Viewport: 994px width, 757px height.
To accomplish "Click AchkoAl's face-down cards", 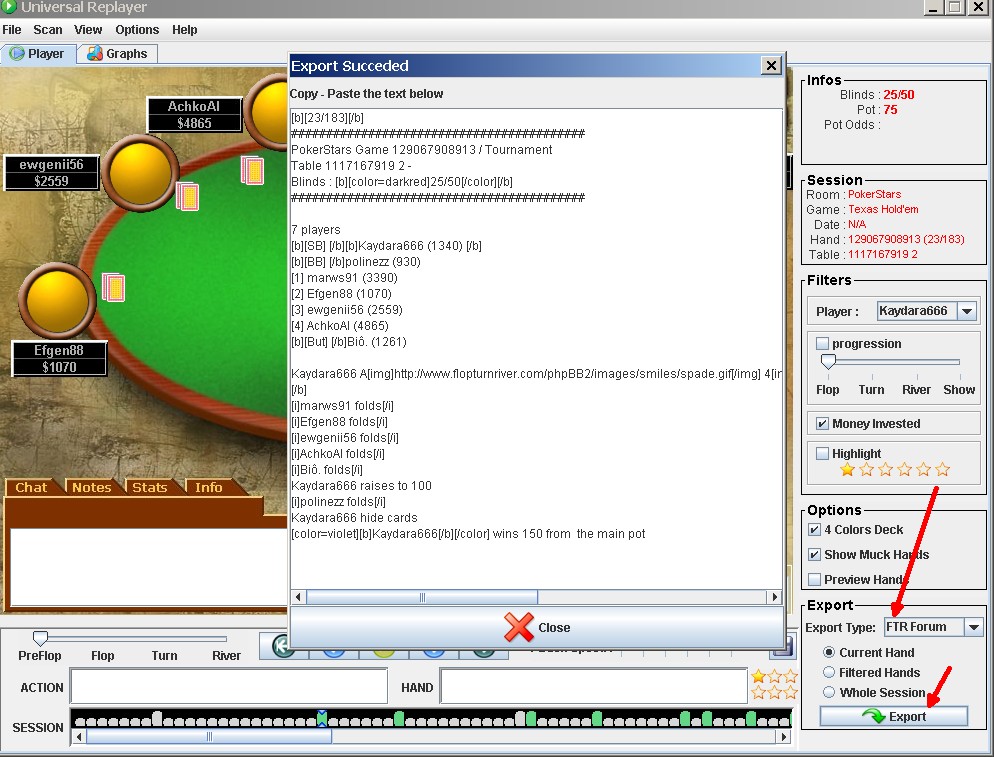I will [252, 171].
